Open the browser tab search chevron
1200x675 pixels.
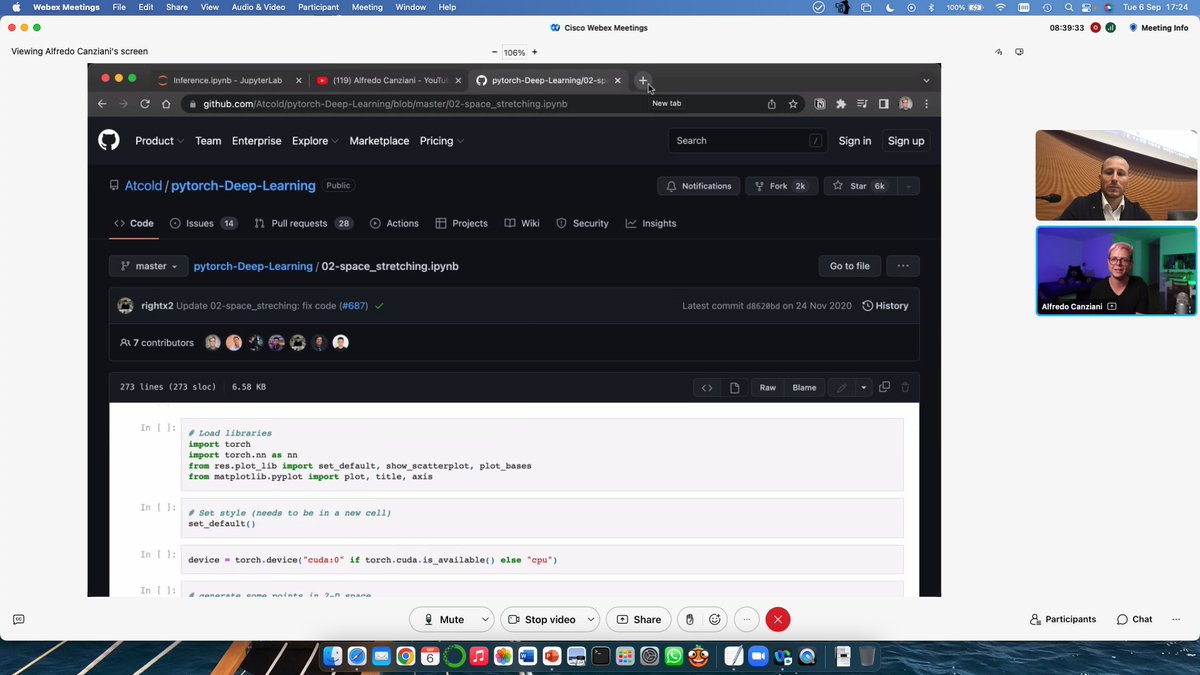(926, 80)
